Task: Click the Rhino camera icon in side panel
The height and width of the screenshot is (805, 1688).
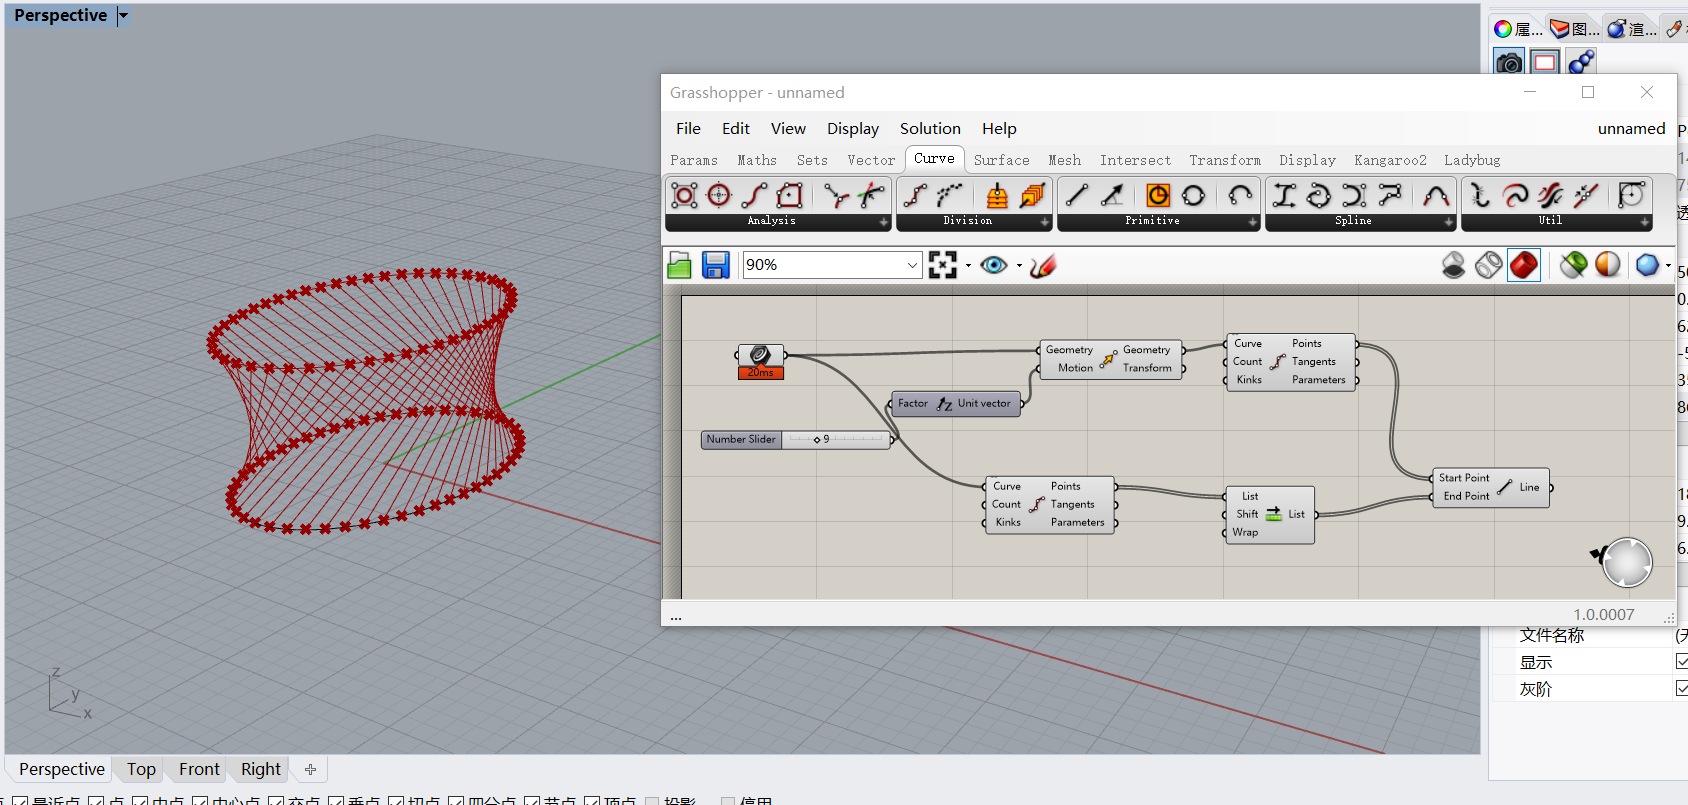Action: click(x=1508, y=63)
